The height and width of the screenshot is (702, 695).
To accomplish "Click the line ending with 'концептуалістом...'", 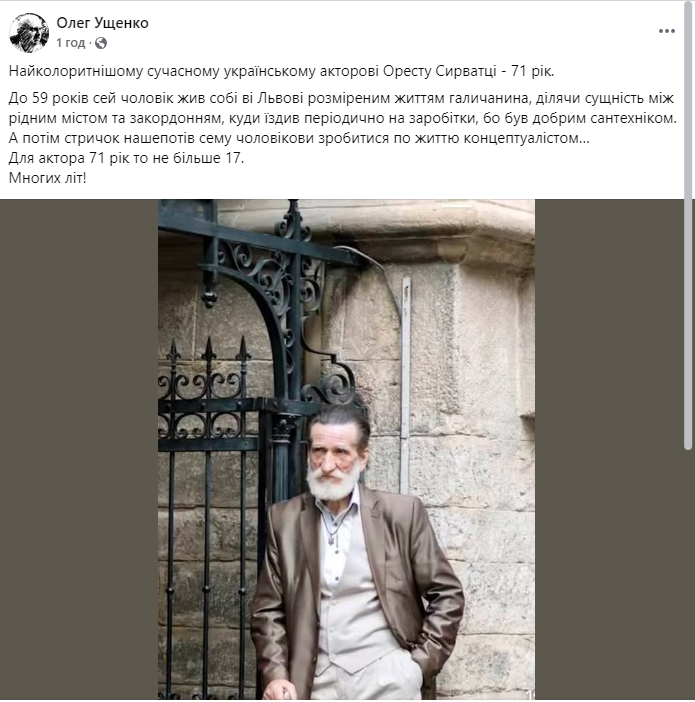I will tap(299, 138).
